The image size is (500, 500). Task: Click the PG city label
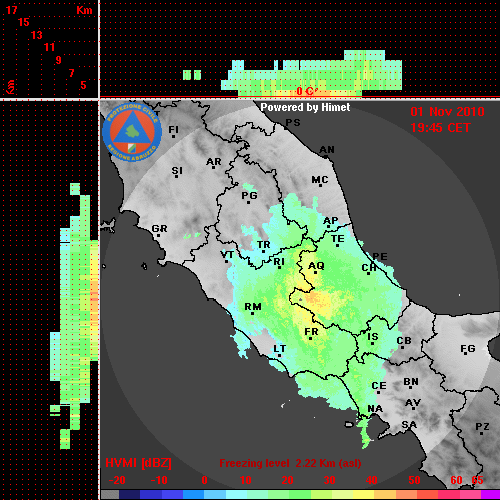click(250, 195)
